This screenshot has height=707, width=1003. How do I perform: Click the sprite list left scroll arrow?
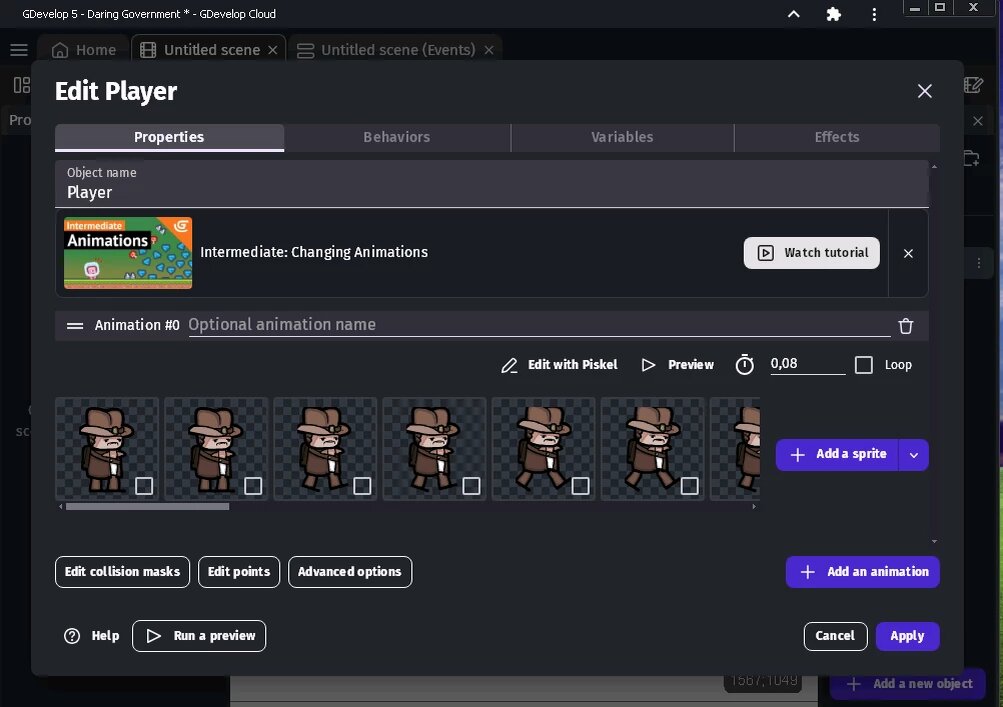coord(61,506)
